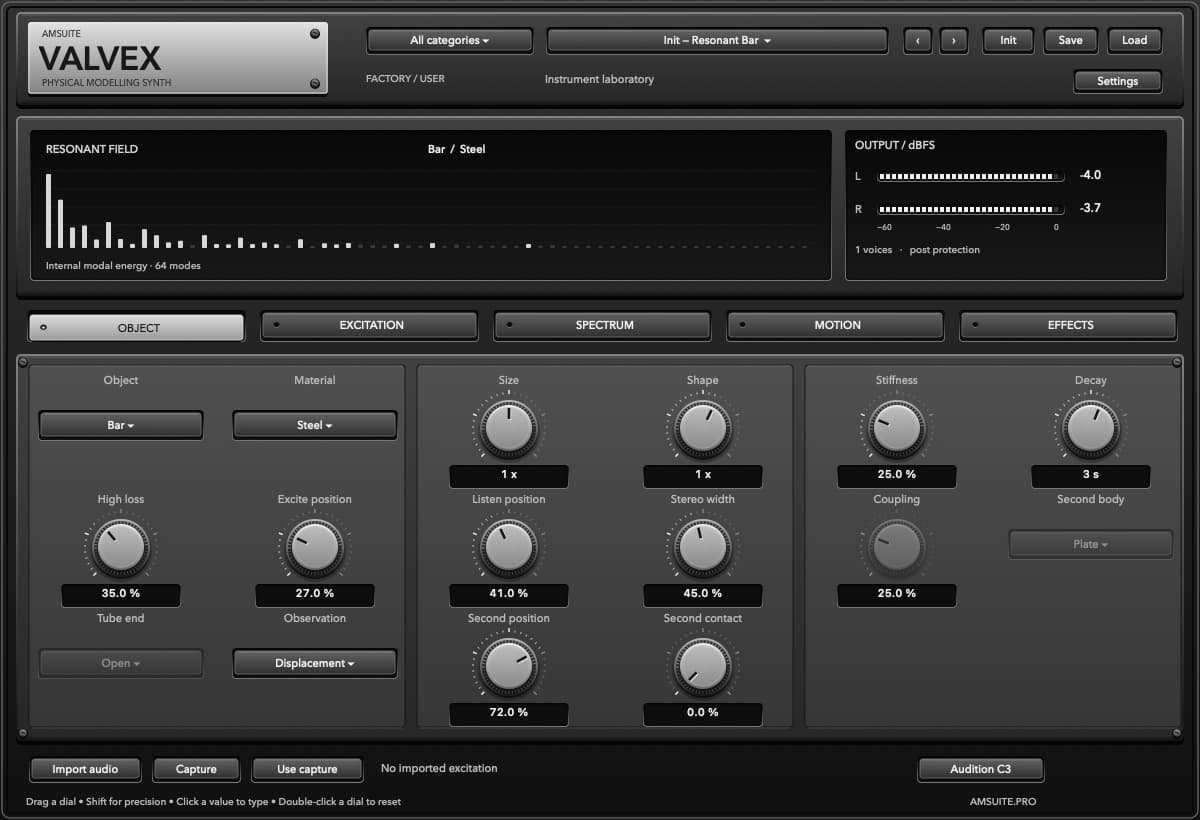Image resolution: width=1200 pixels, height=820 pixels.
Task: Click the Stiffness 25.0 % value
Action: pos(897,475)
